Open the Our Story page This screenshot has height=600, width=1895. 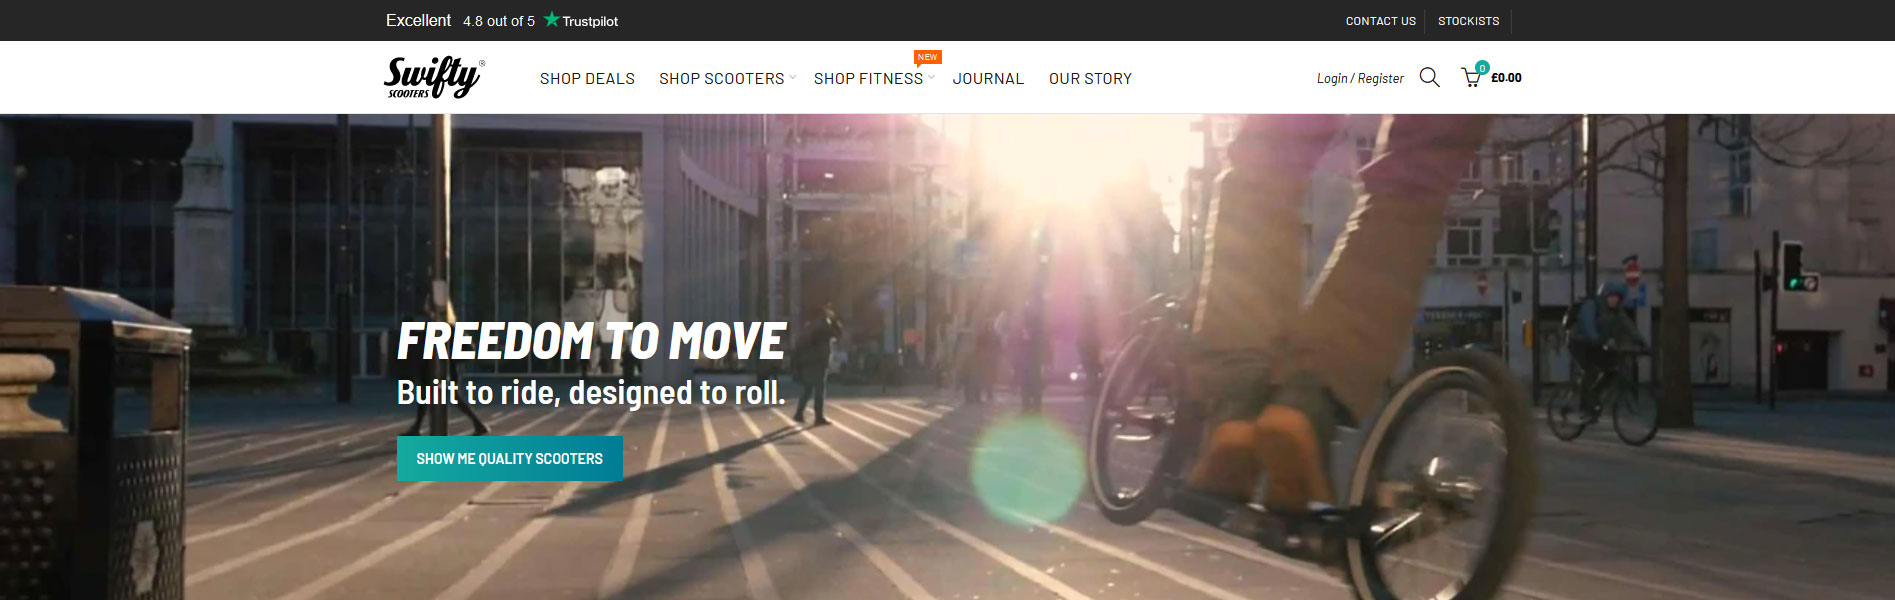1090,78
